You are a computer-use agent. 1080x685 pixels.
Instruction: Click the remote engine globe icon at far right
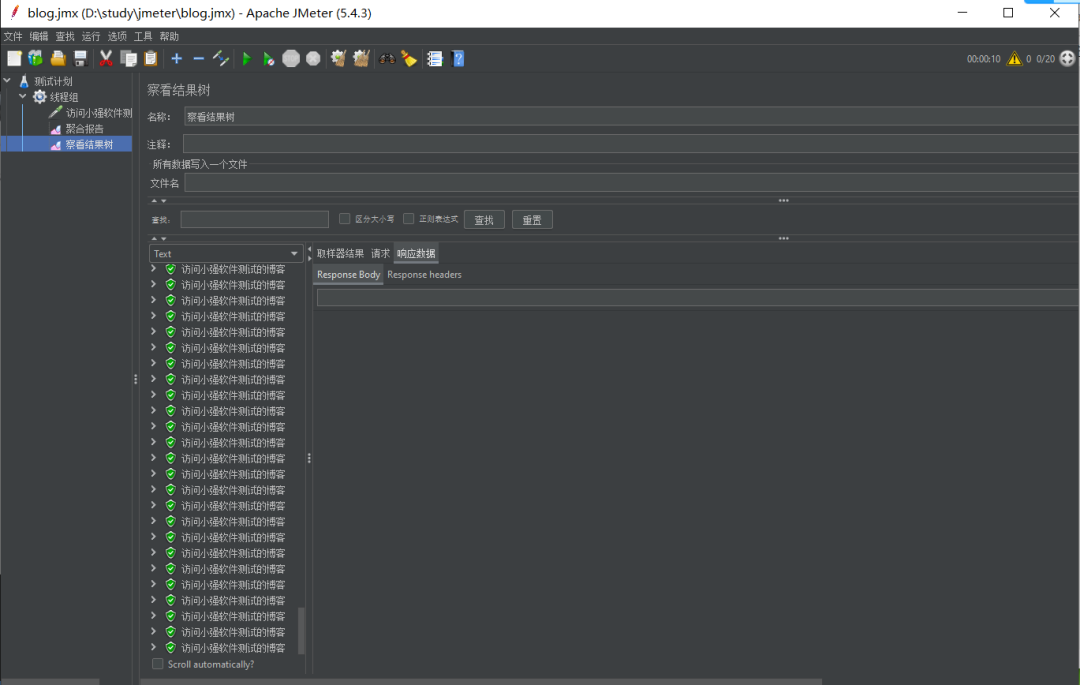point(1067,59)
